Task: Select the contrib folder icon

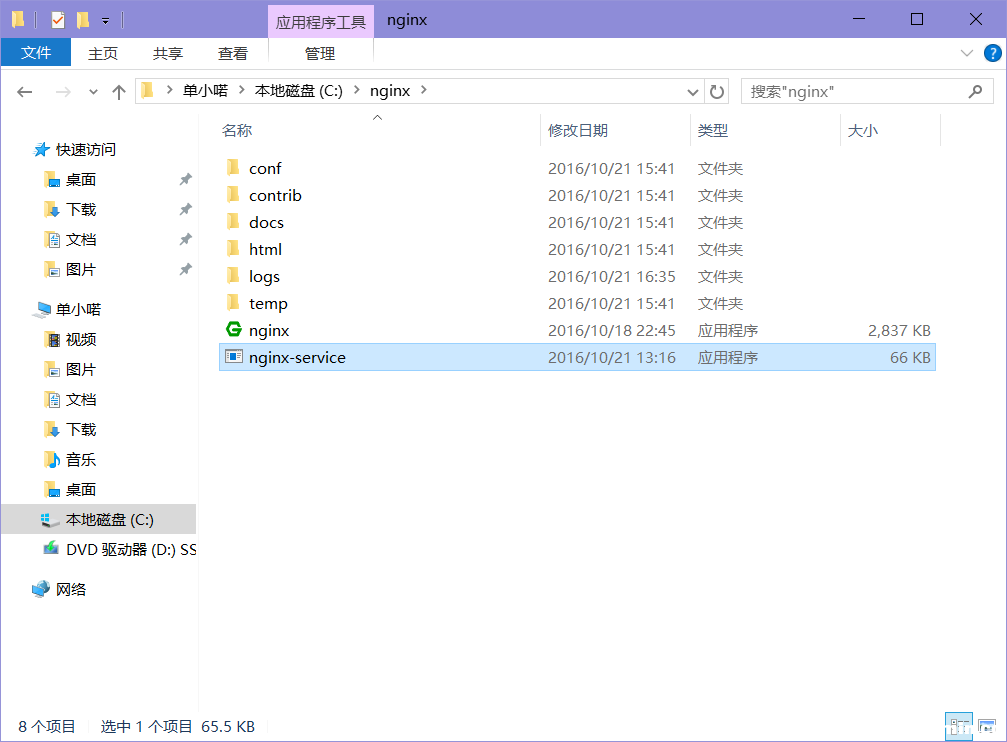Action: [x=233, y=195]
